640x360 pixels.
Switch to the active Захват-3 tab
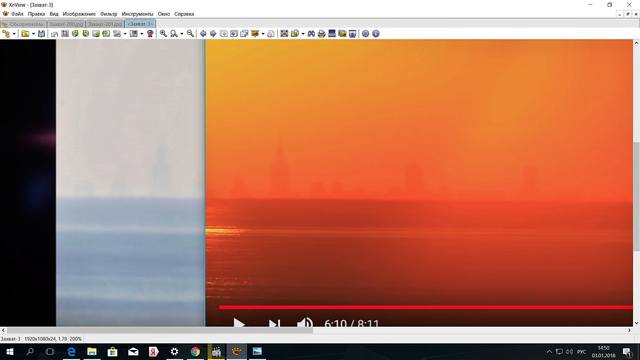(140, 24)
